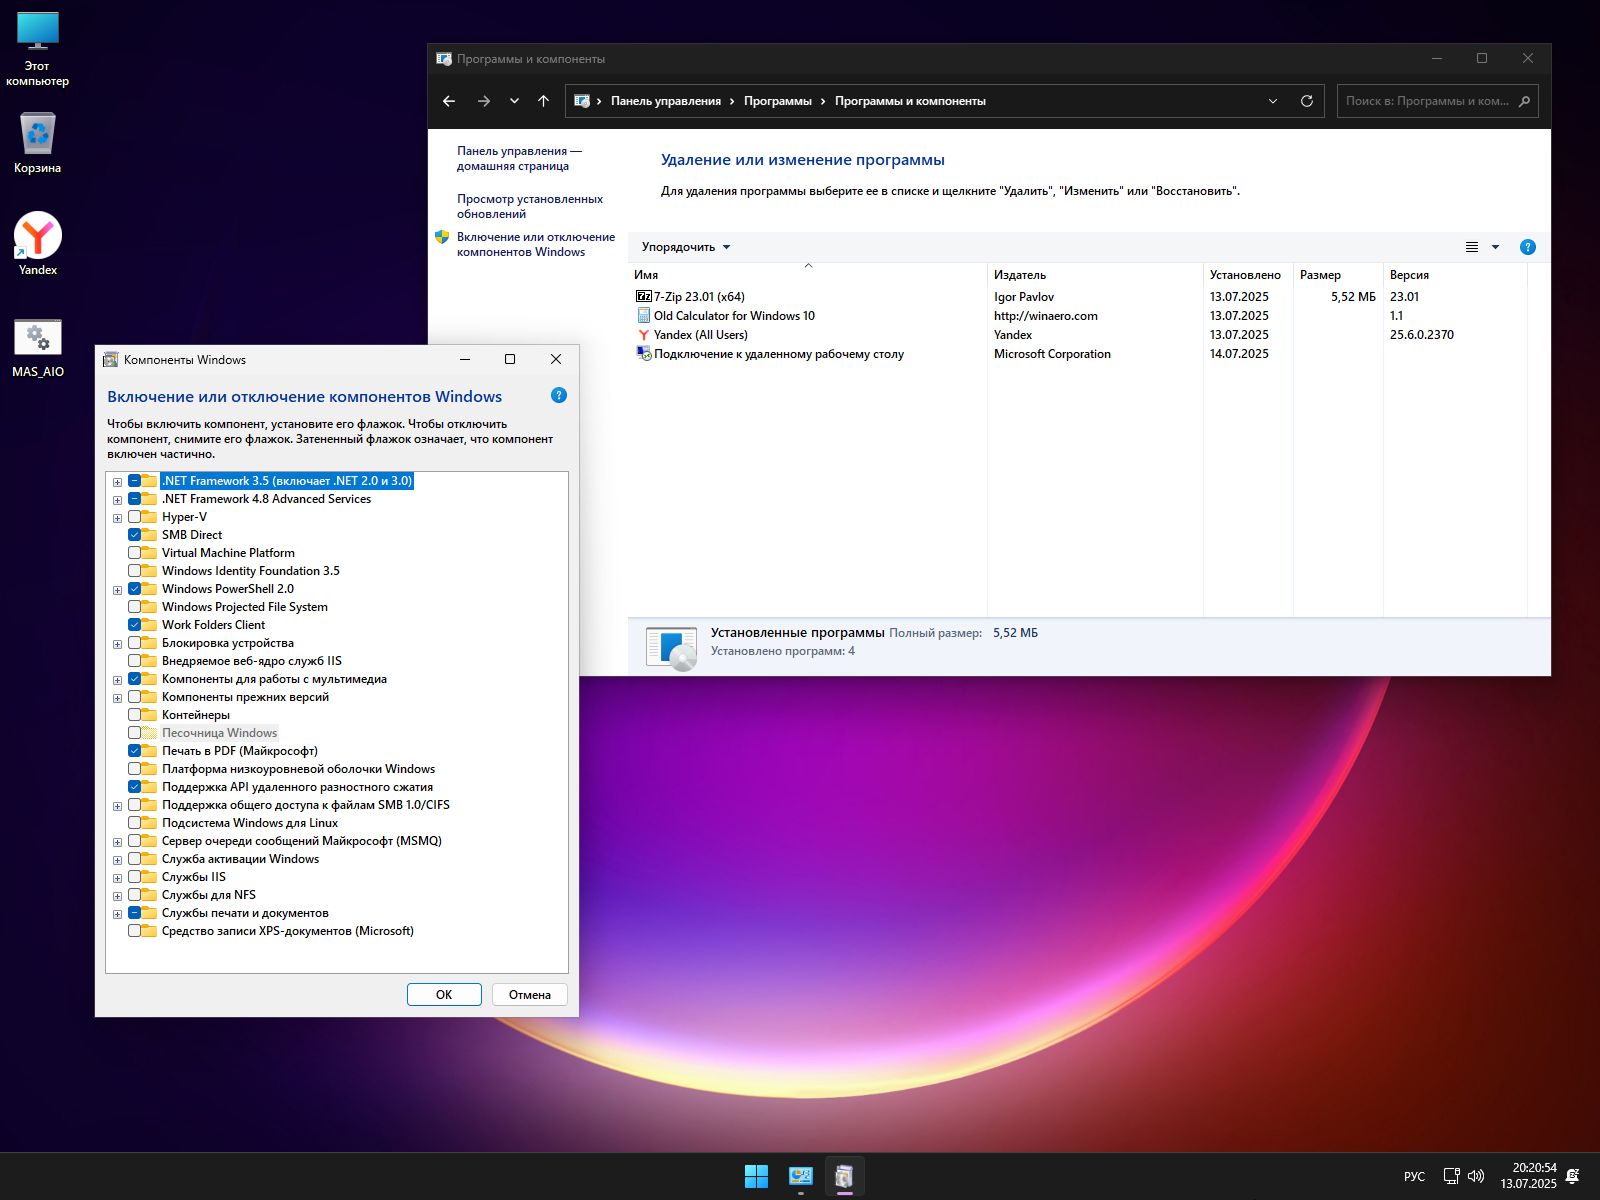Enable Windows Identity Foundation 3.5 checkbox
Image resolution: width=1600 pixels, height=1200 pixels.
point(134,571)
